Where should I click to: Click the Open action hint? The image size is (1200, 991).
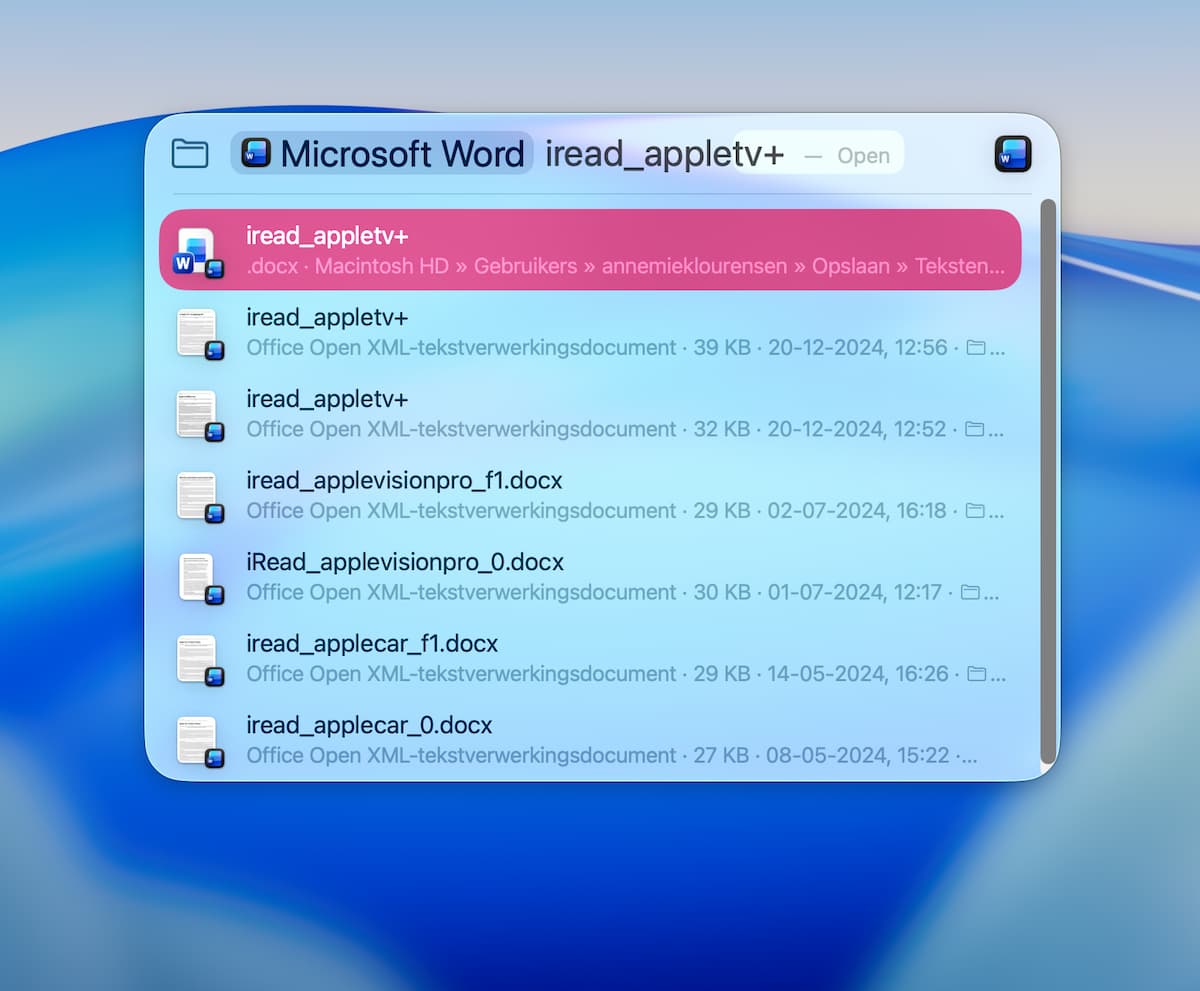[862, 156]
